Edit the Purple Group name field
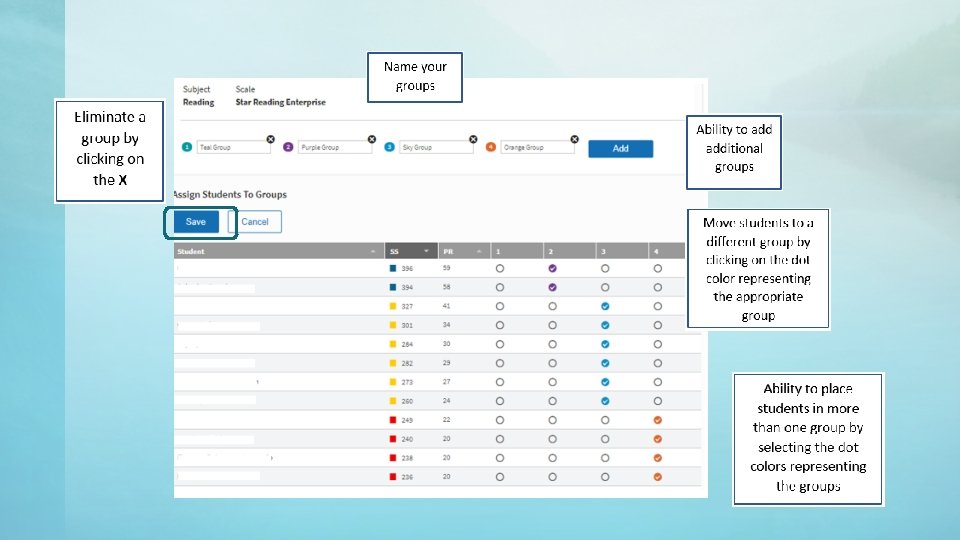The width and height of the screenshot is (960, 540). coord(334,148)
